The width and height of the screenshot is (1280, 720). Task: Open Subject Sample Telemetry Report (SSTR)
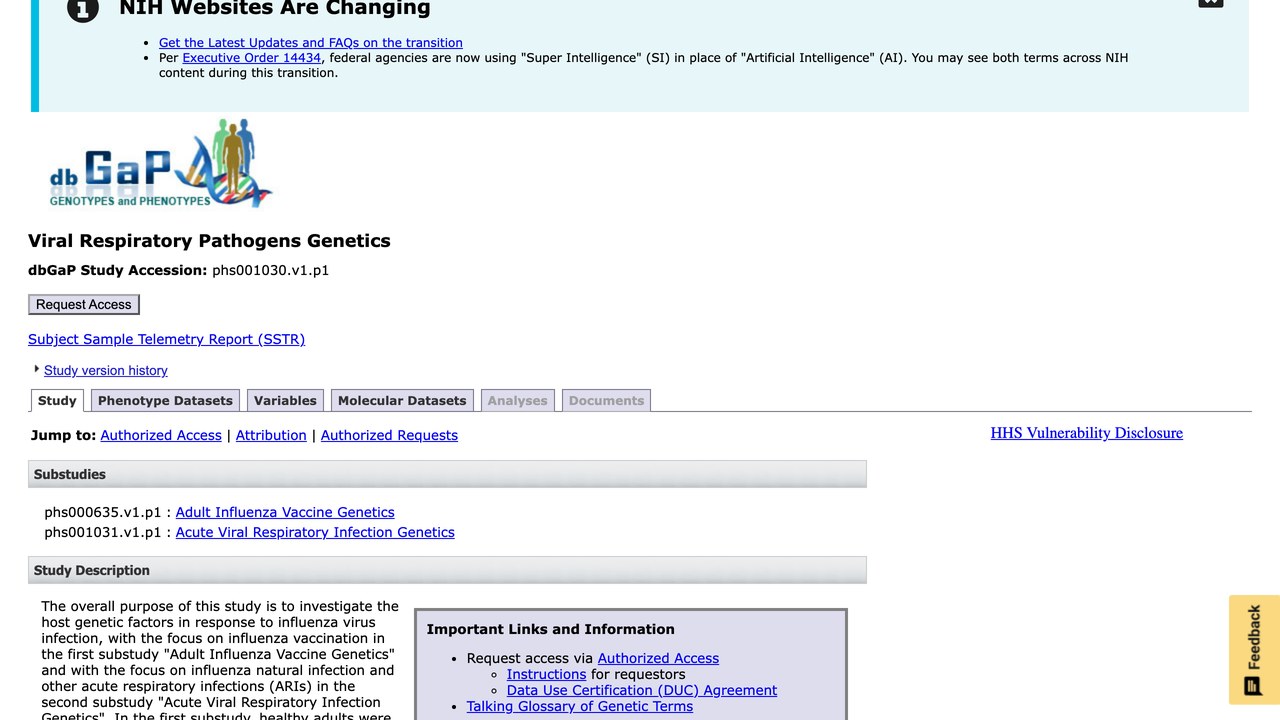coord(166,339)
